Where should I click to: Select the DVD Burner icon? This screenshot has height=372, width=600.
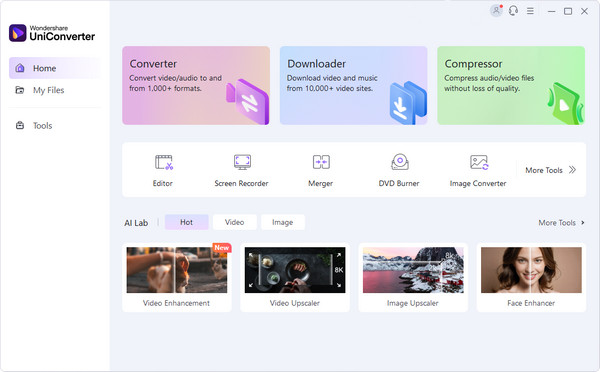point(400,162)
